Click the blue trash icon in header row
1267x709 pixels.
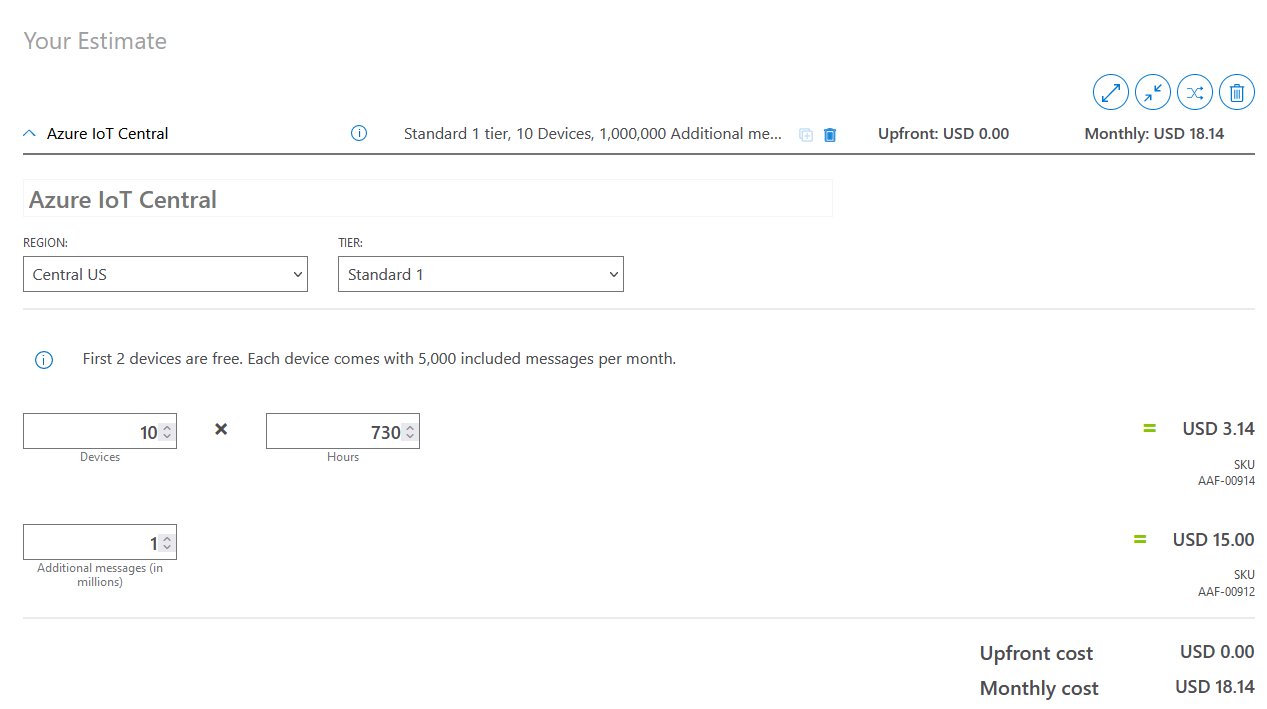tap(830, 134)
